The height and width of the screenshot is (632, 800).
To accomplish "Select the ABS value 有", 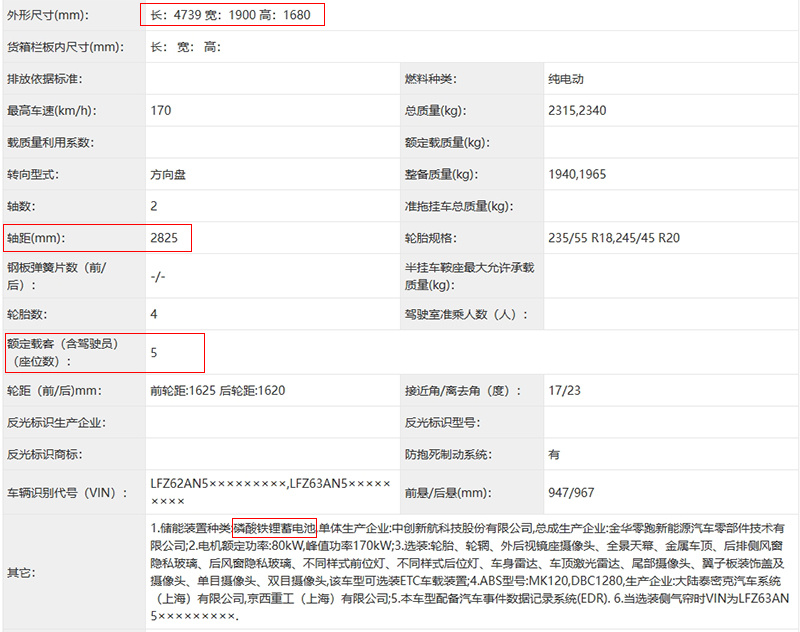I will tap(554, 454).
